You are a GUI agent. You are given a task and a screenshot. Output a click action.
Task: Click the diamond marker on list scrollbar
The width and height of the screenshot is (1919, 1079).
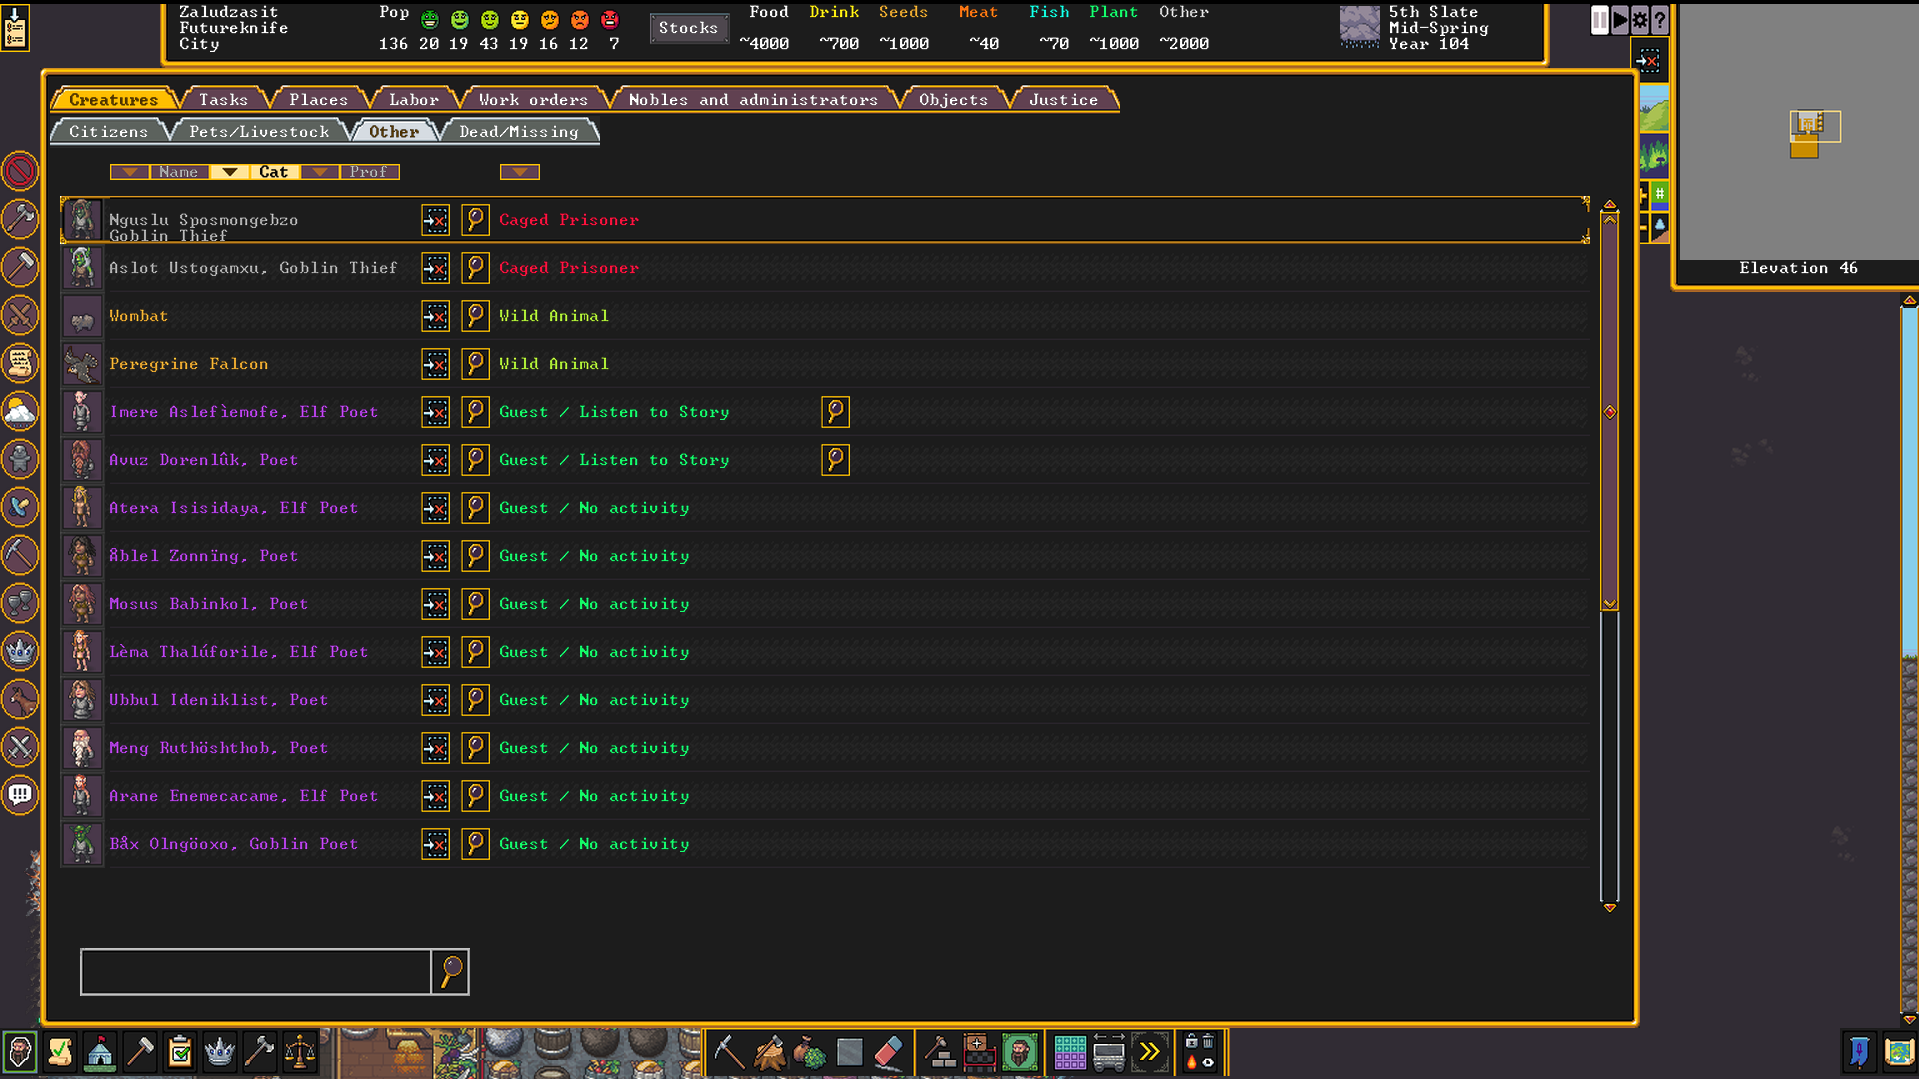[x=1609, y=412]
